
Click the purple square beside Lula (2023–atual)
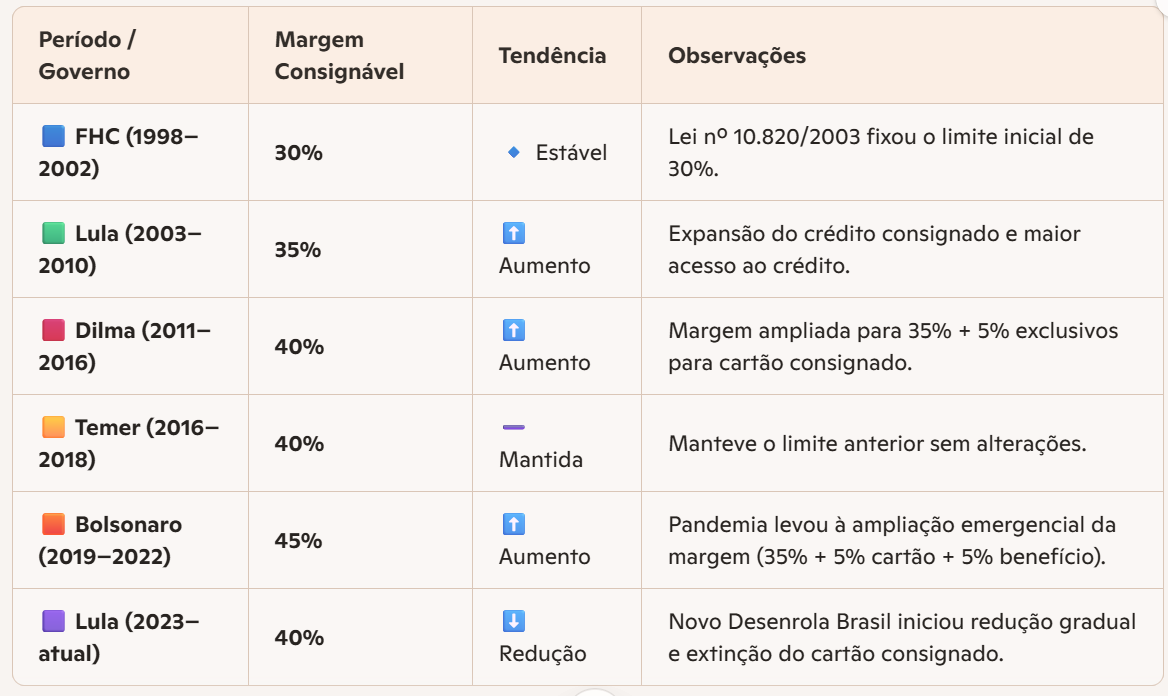[x=53, y=621]
